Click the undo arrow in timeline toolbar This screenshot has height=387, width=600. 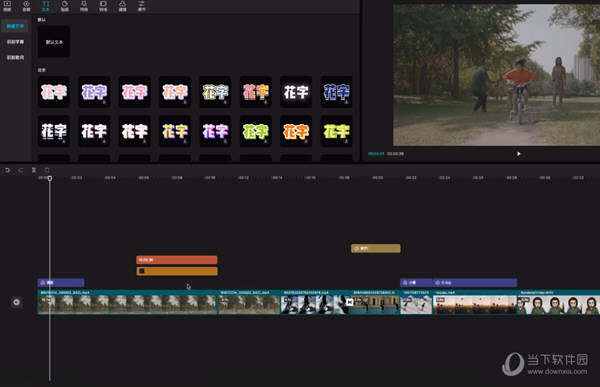click(x=7, y=170)
